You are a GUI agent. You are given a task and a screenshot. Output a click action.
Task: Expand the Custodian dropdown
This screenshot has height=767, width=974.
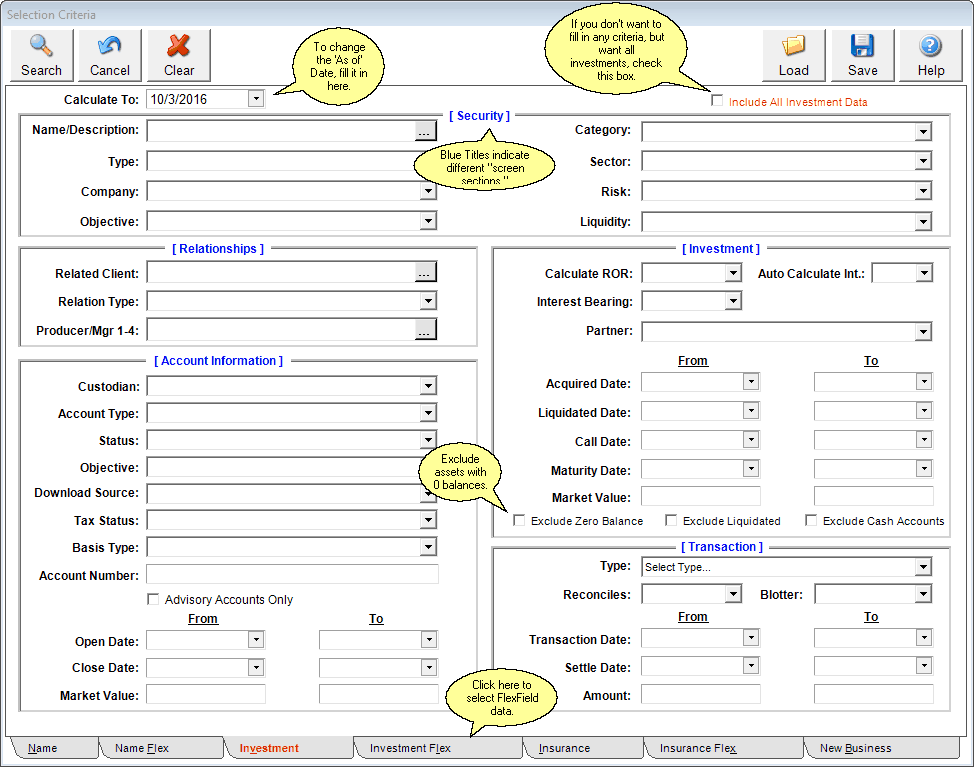429,385
